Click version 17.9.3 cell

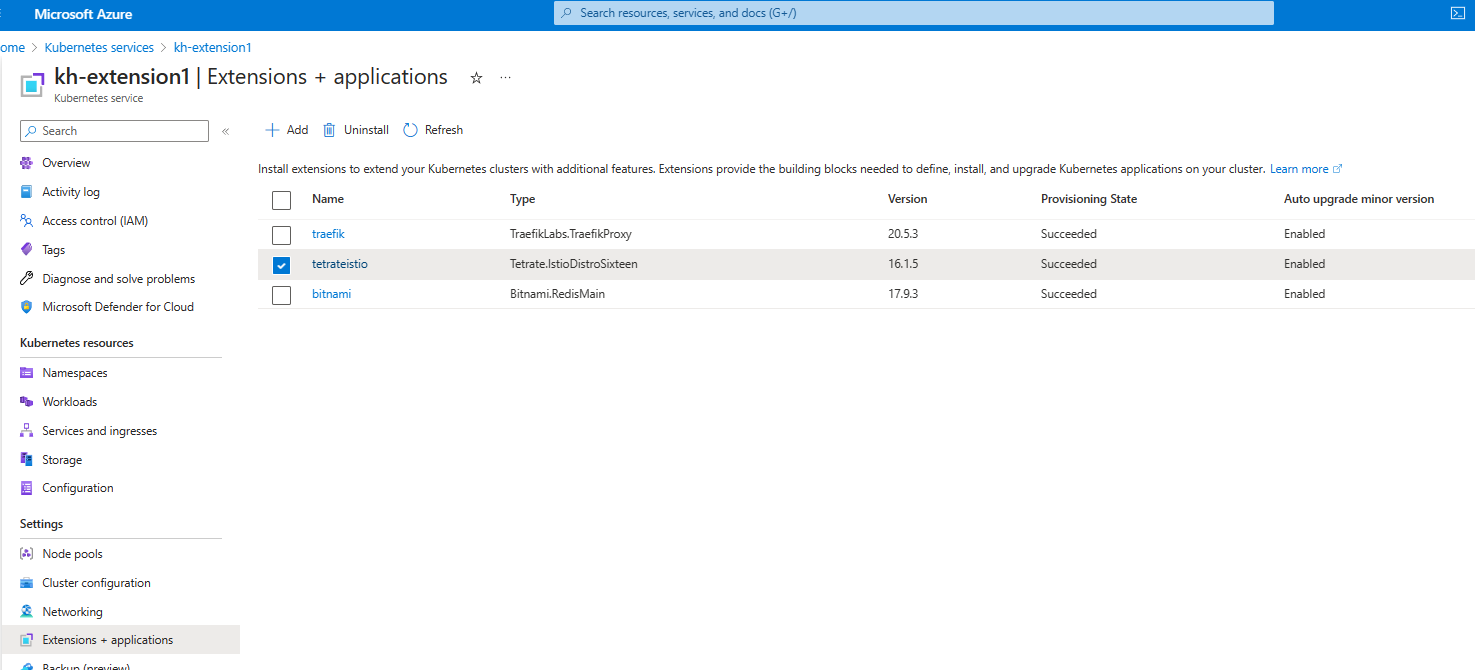coord(903,294)
